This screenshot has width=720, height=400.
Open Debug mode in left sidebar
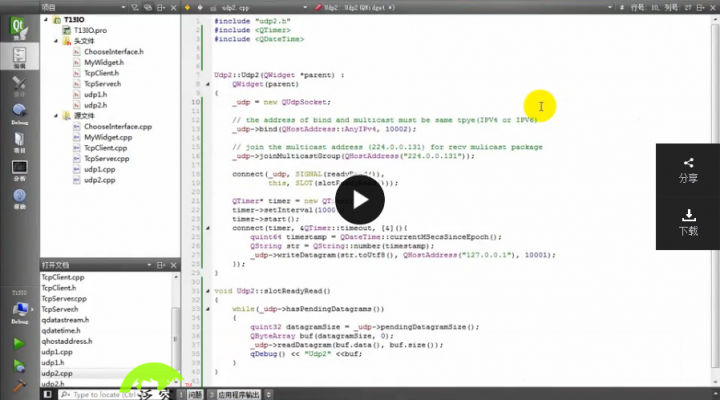pyautogui.click(x=18, y=114)
